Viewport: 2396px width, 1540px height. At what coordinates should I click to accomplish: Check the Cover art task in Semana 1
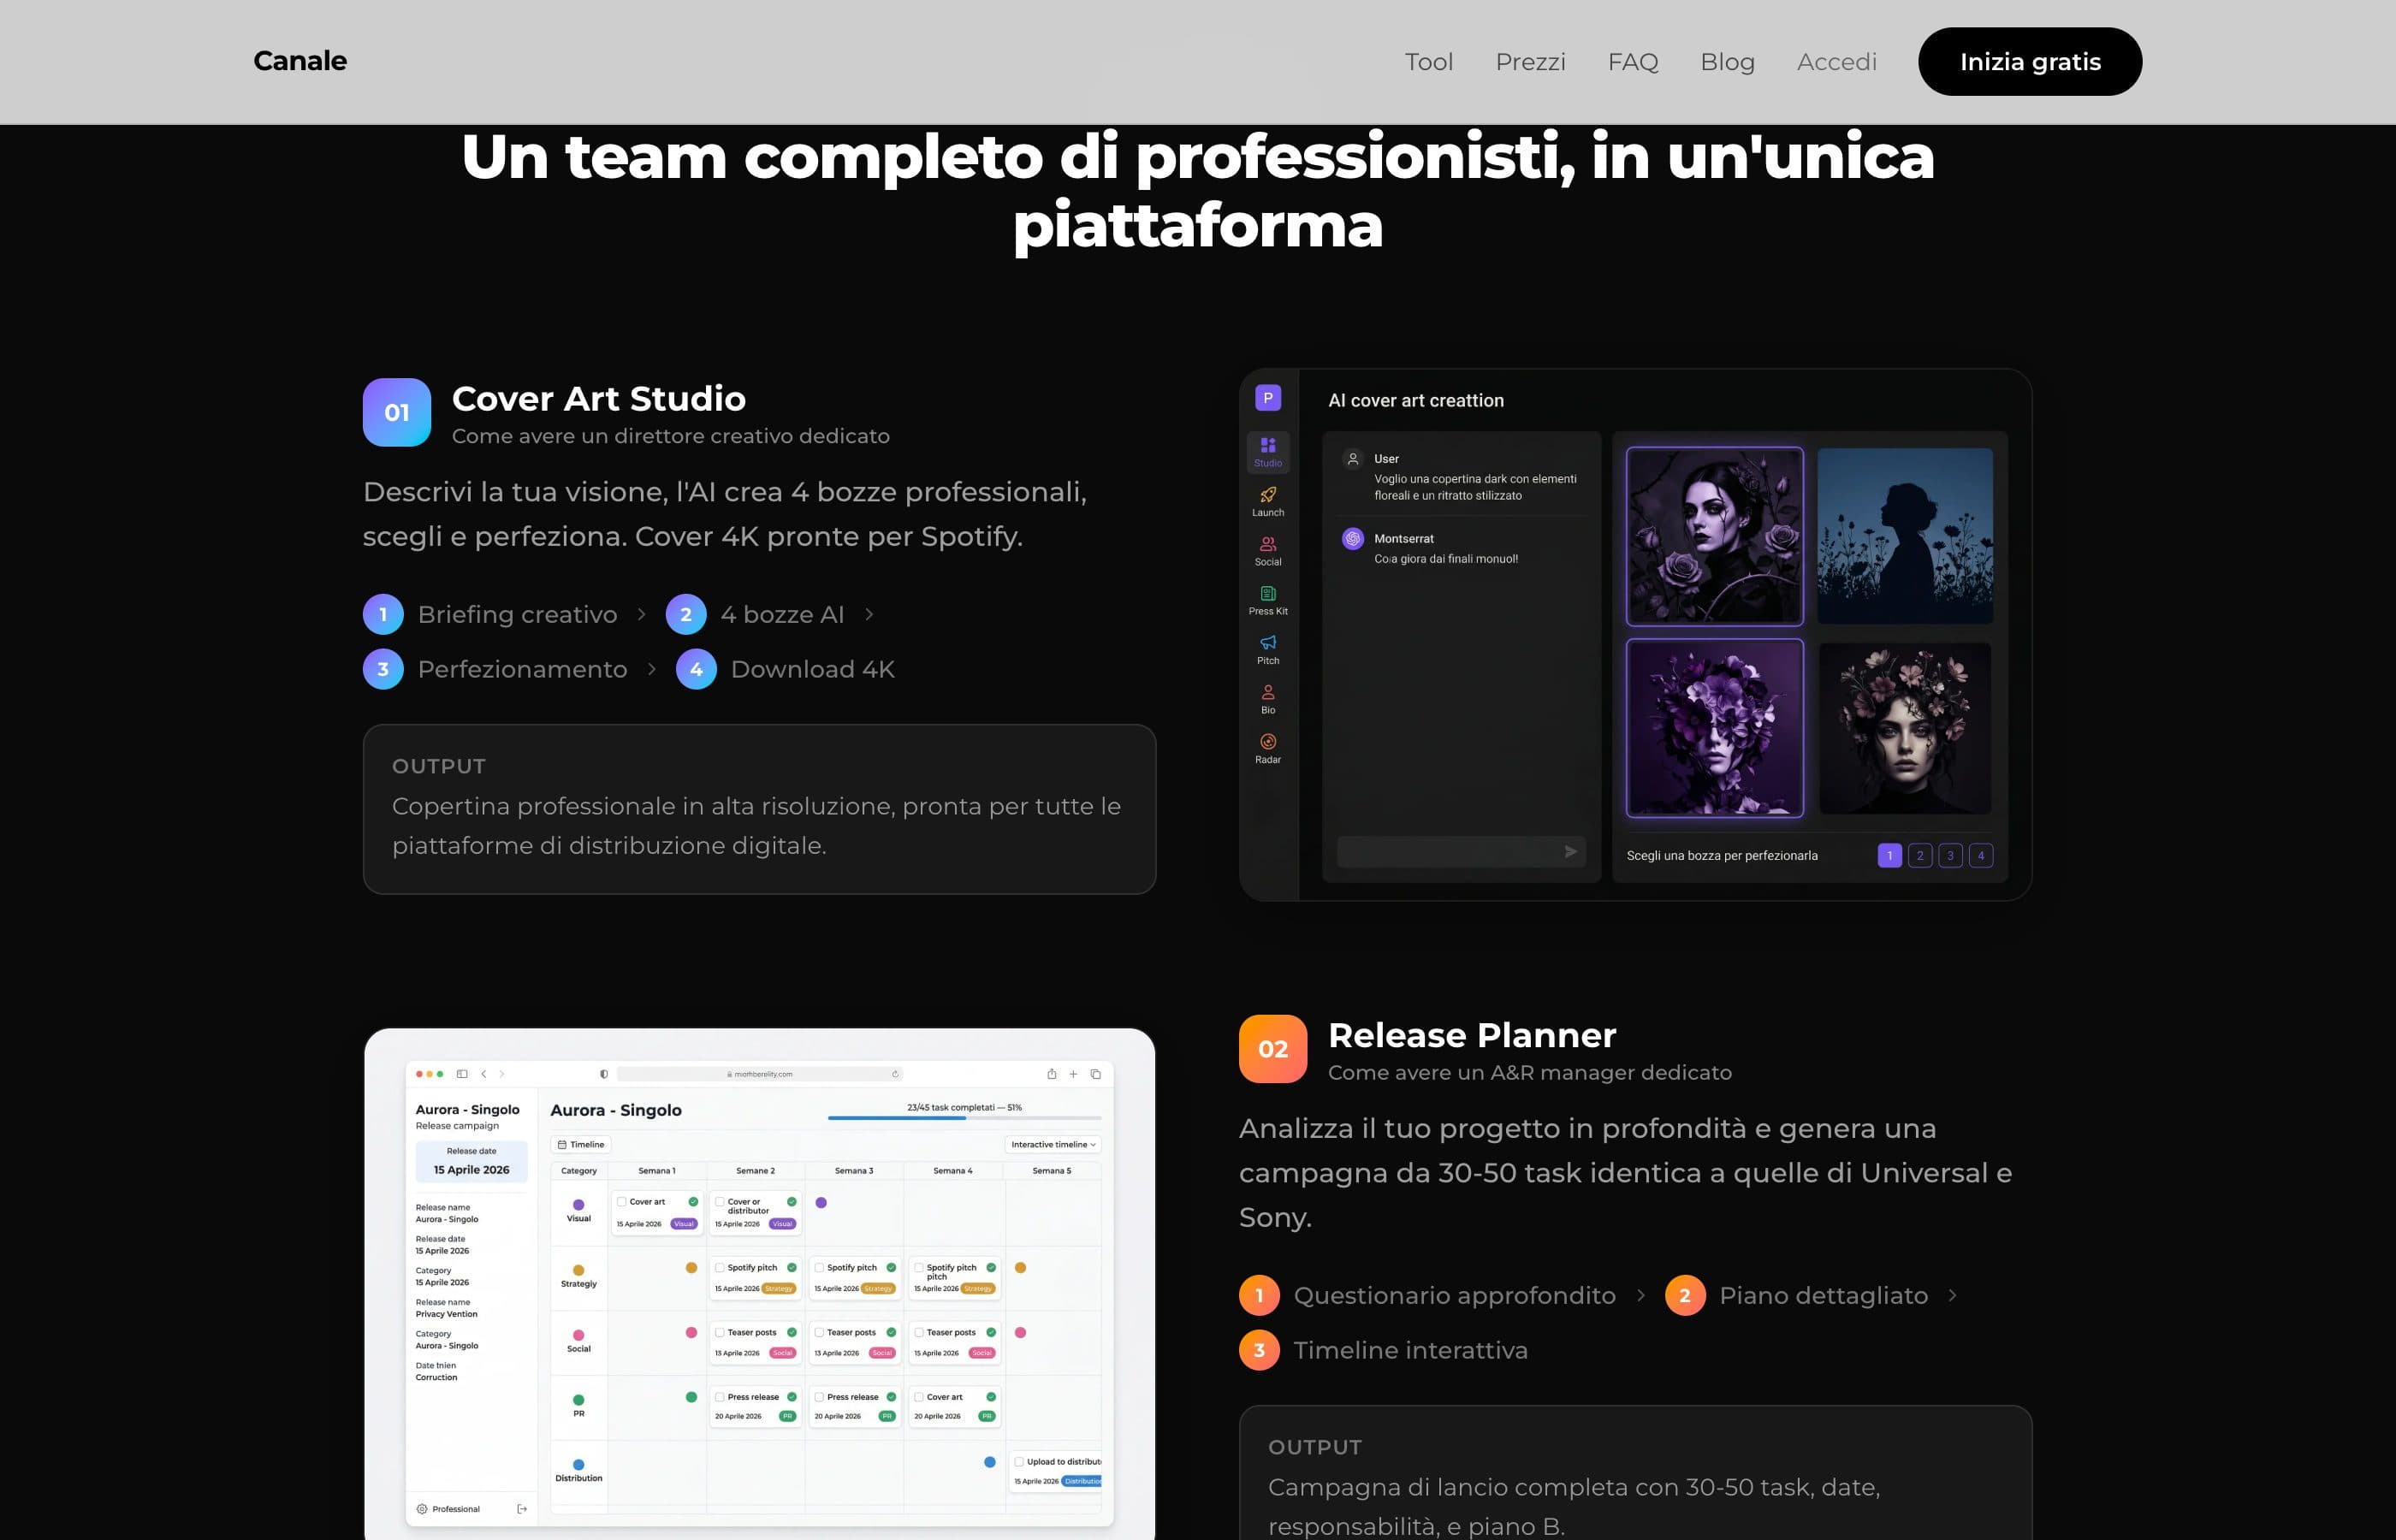[x=622, y=1200]
